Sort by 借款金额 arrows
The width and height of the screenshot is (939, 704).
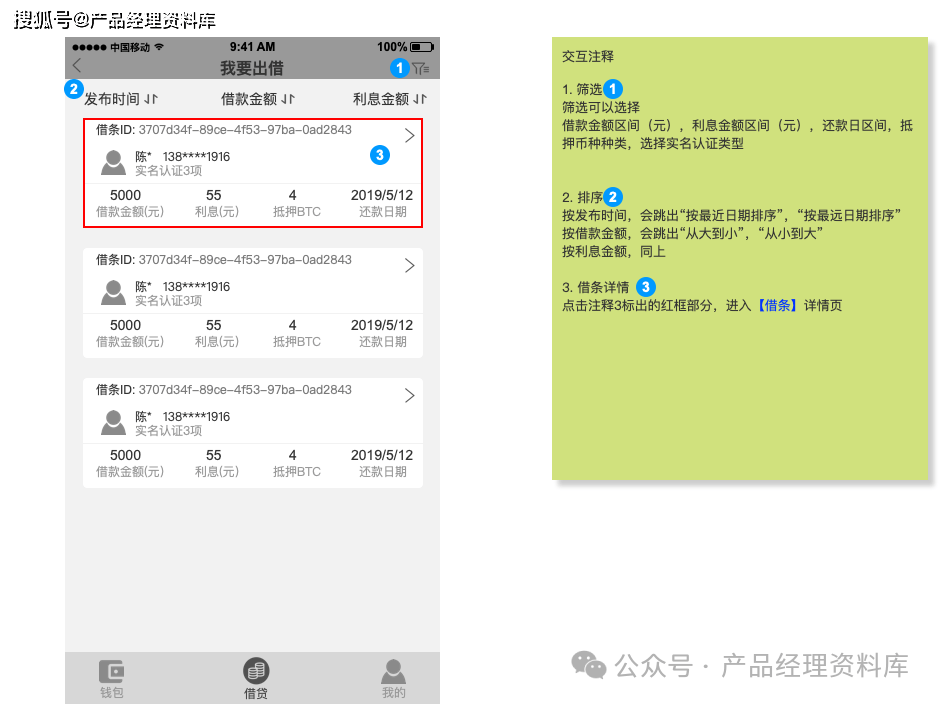coord(288,99)
